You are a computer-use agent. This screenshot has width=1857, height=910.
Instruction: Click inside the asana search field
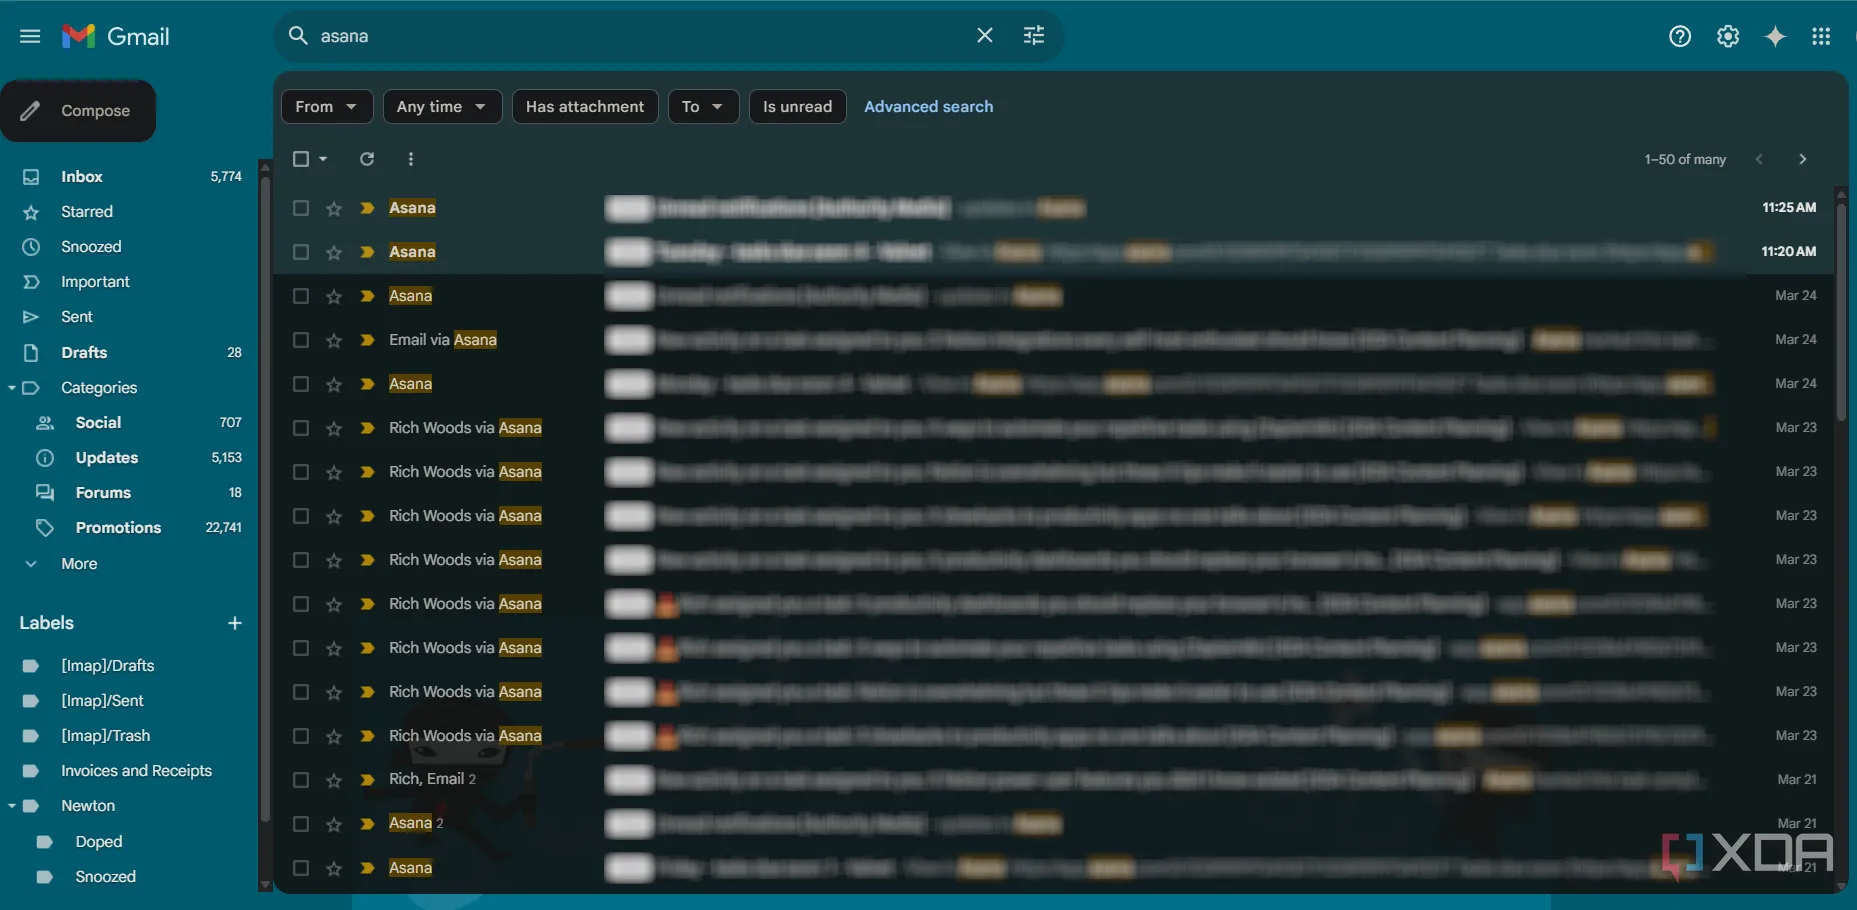pyautogui.click(x=640, y=36)
